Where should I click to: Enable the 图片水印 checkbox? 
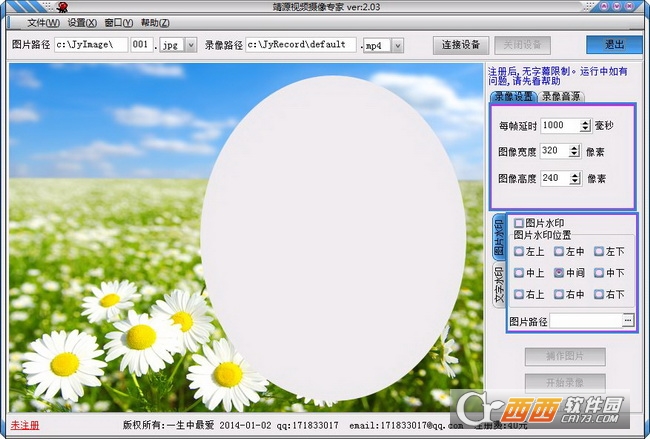coord(518,223)
